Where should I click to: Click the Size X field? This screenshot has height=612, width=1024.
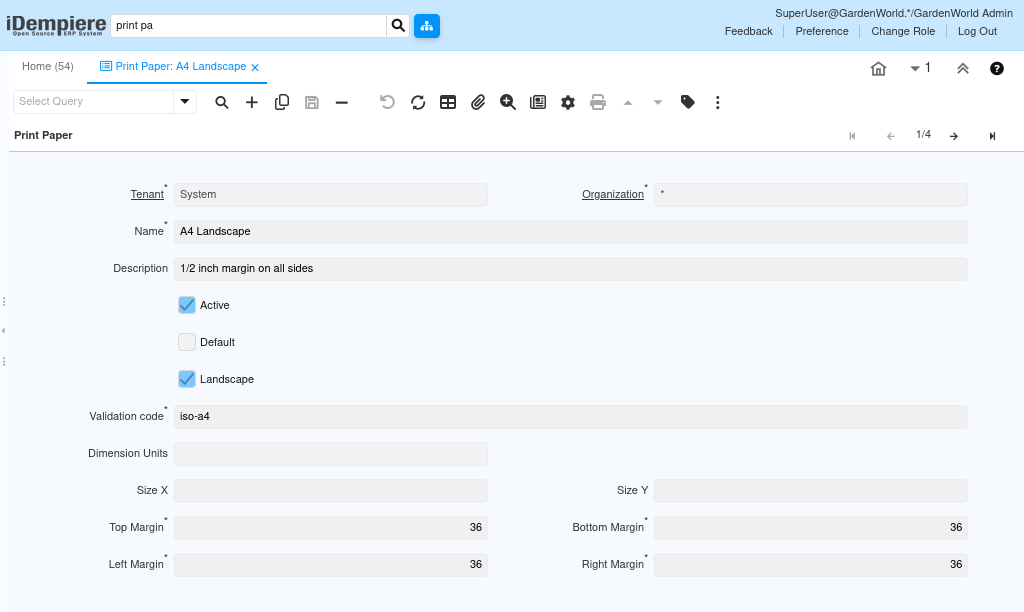[330, 491]
